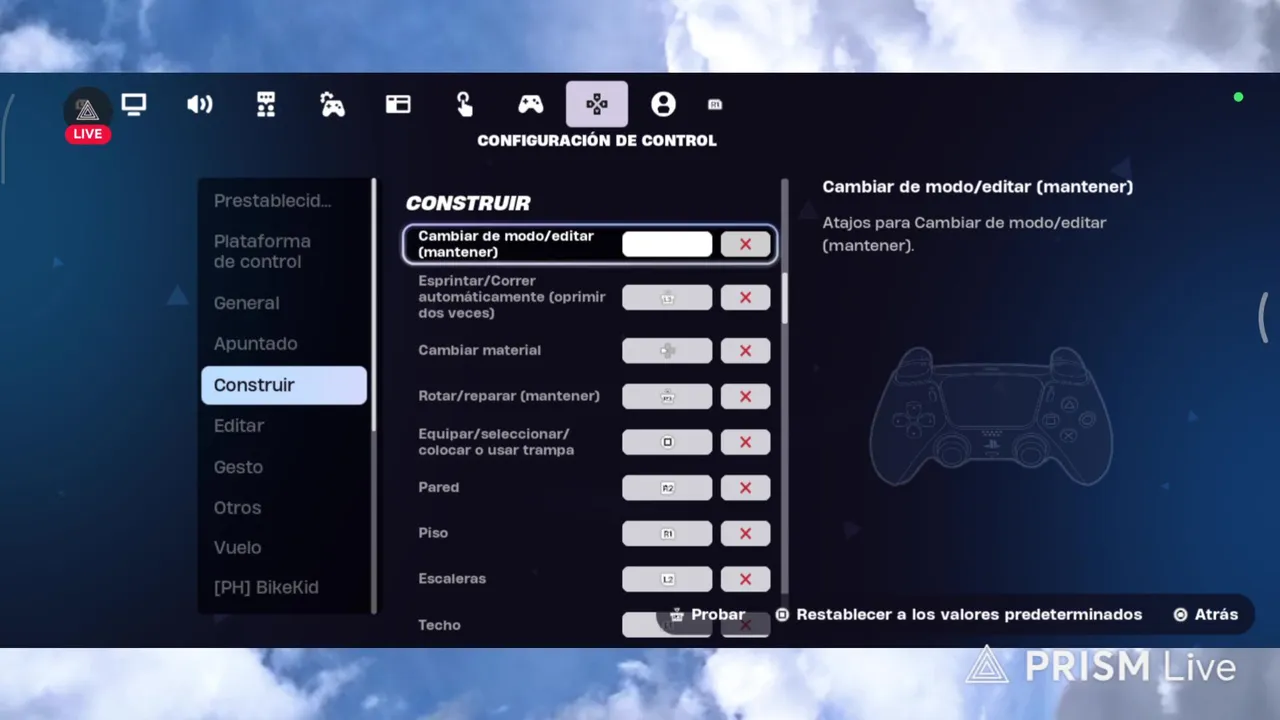Click Restablecer a los valores predeterminados
This screenshot has height=720, width=1280.
click(x=959, y=615)
